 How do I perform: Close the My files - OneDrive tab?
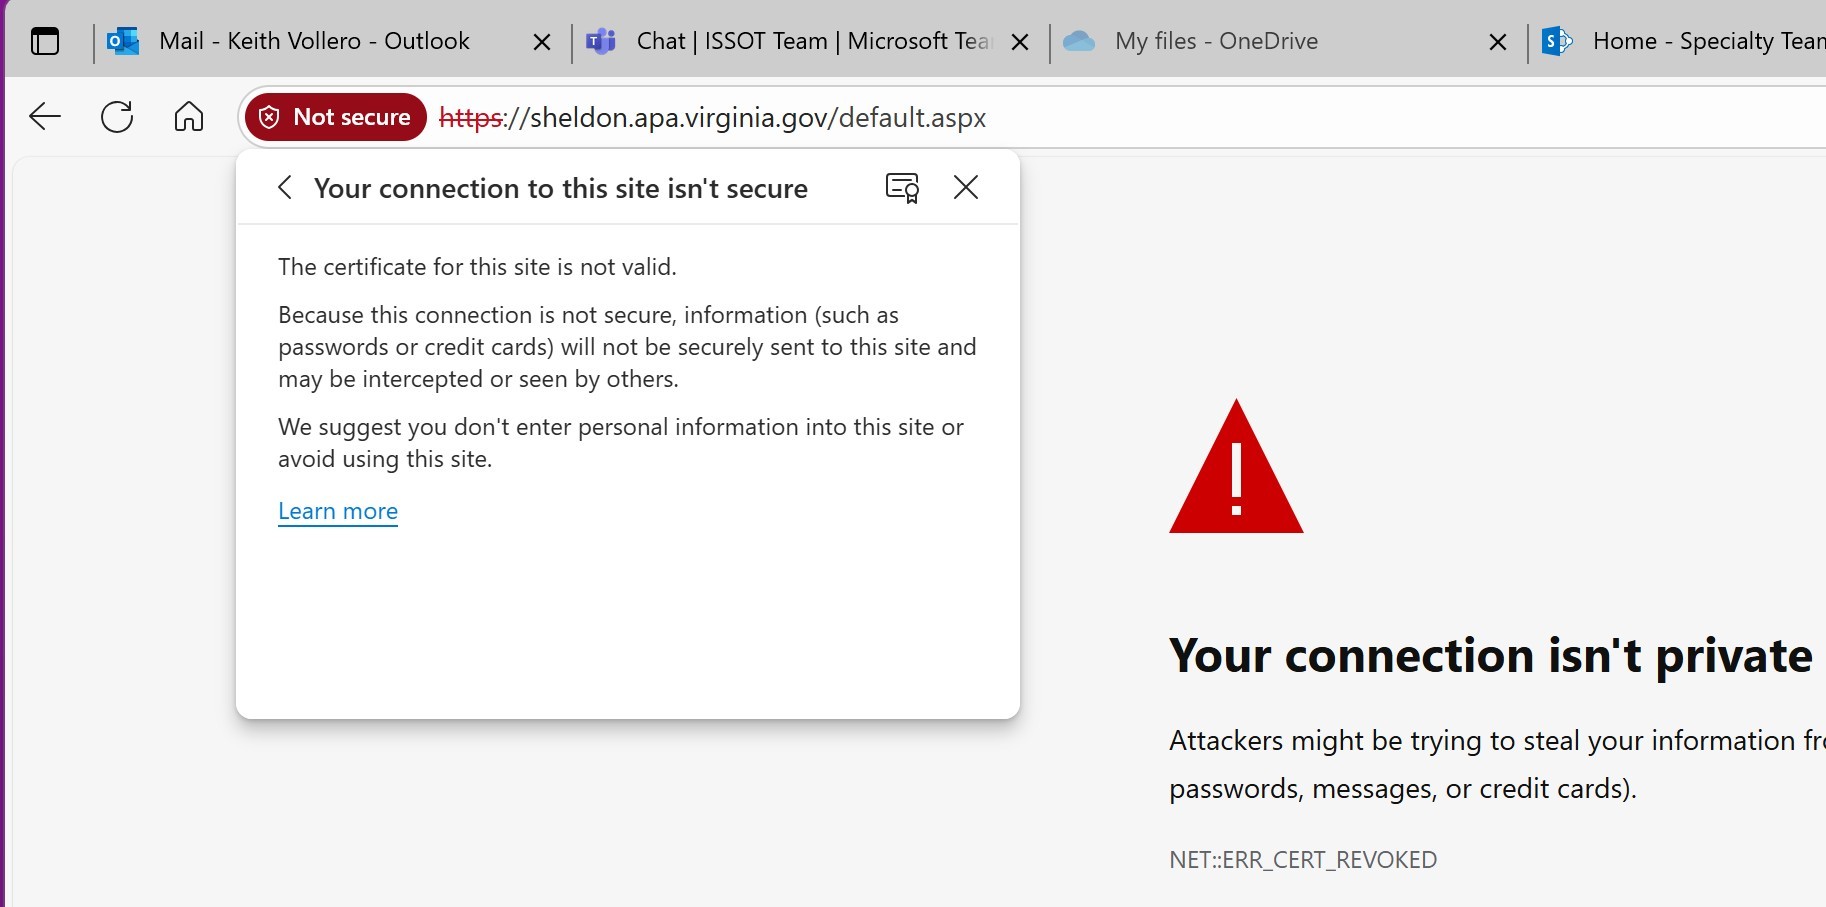(1497, 41)
